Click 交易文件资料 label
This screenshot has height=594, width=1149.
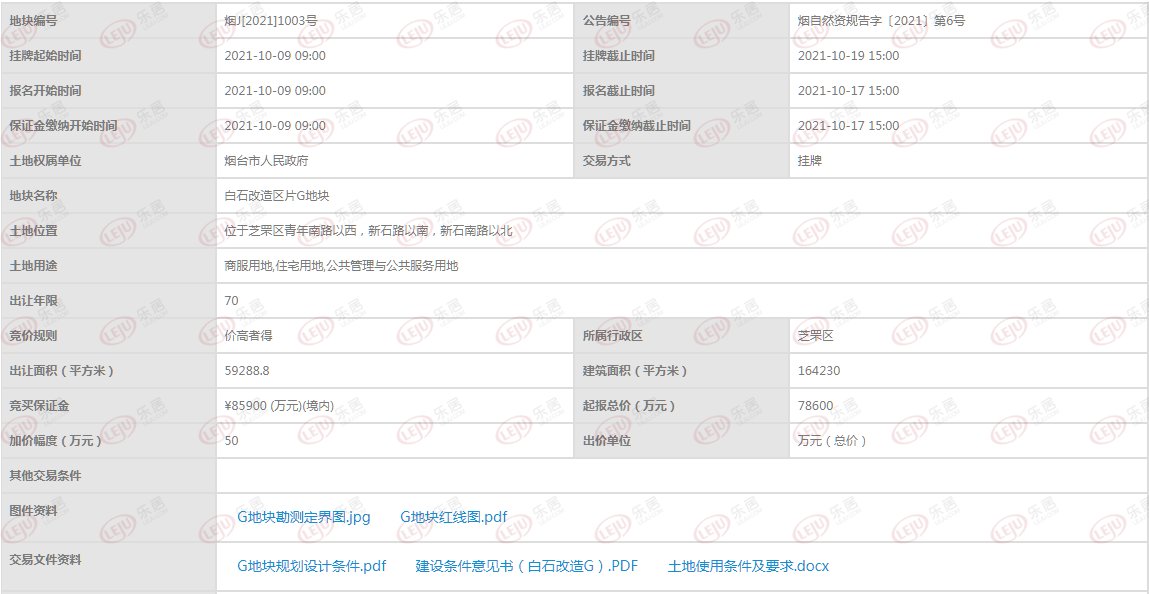(x=45, y=560)
